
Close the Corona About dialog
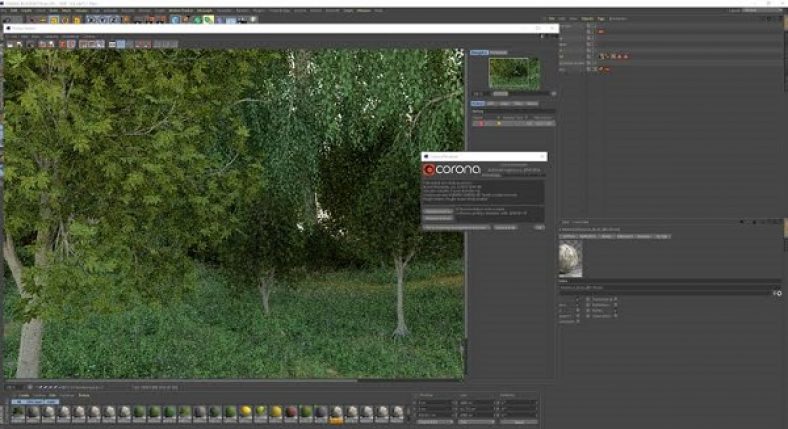tap(542, 157)
